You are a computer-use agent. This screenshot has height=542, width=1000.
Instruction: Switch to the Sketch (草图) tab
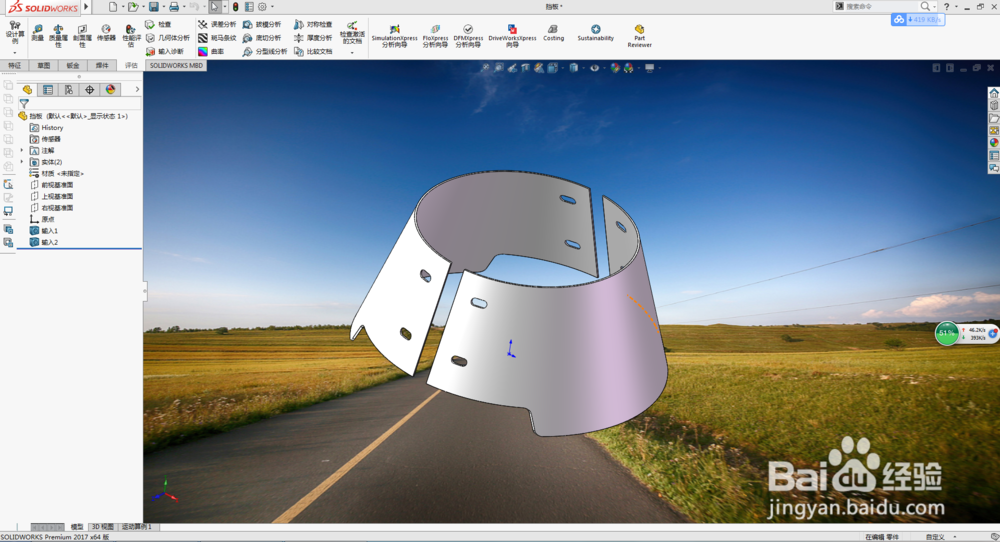[43, 65]
